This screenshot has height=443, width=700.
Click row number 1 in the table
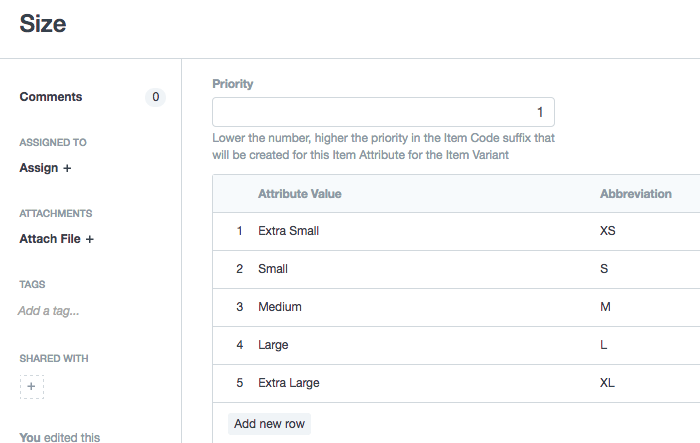tap(240, 231)
